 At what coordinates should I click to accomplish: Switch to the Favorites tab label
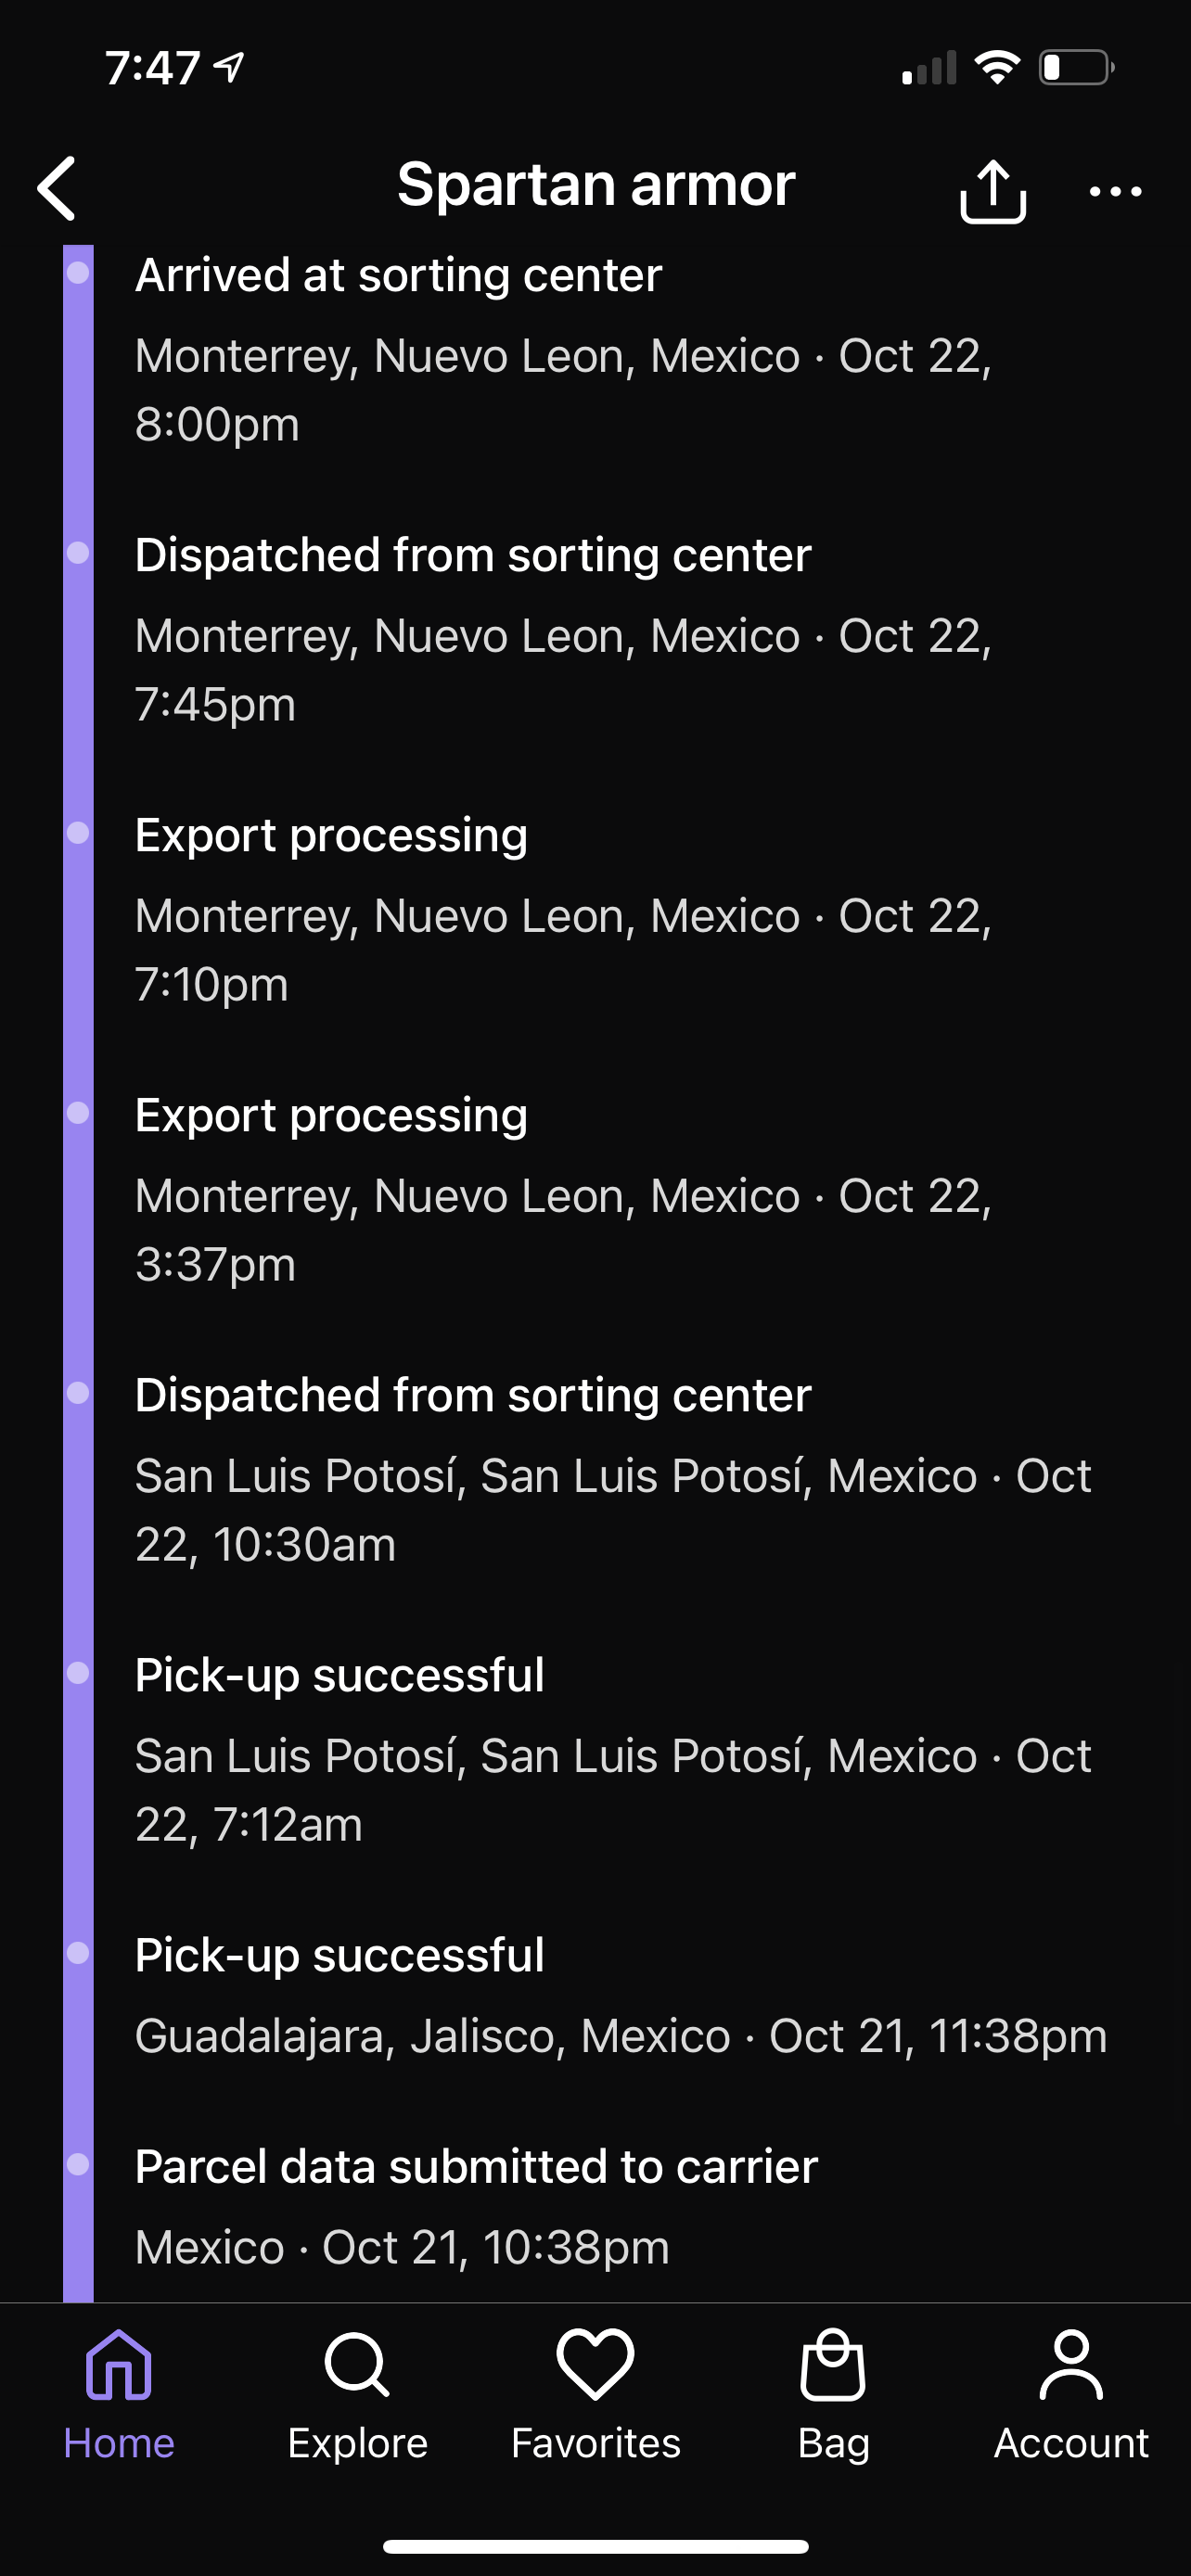[x=595, y=2443]
